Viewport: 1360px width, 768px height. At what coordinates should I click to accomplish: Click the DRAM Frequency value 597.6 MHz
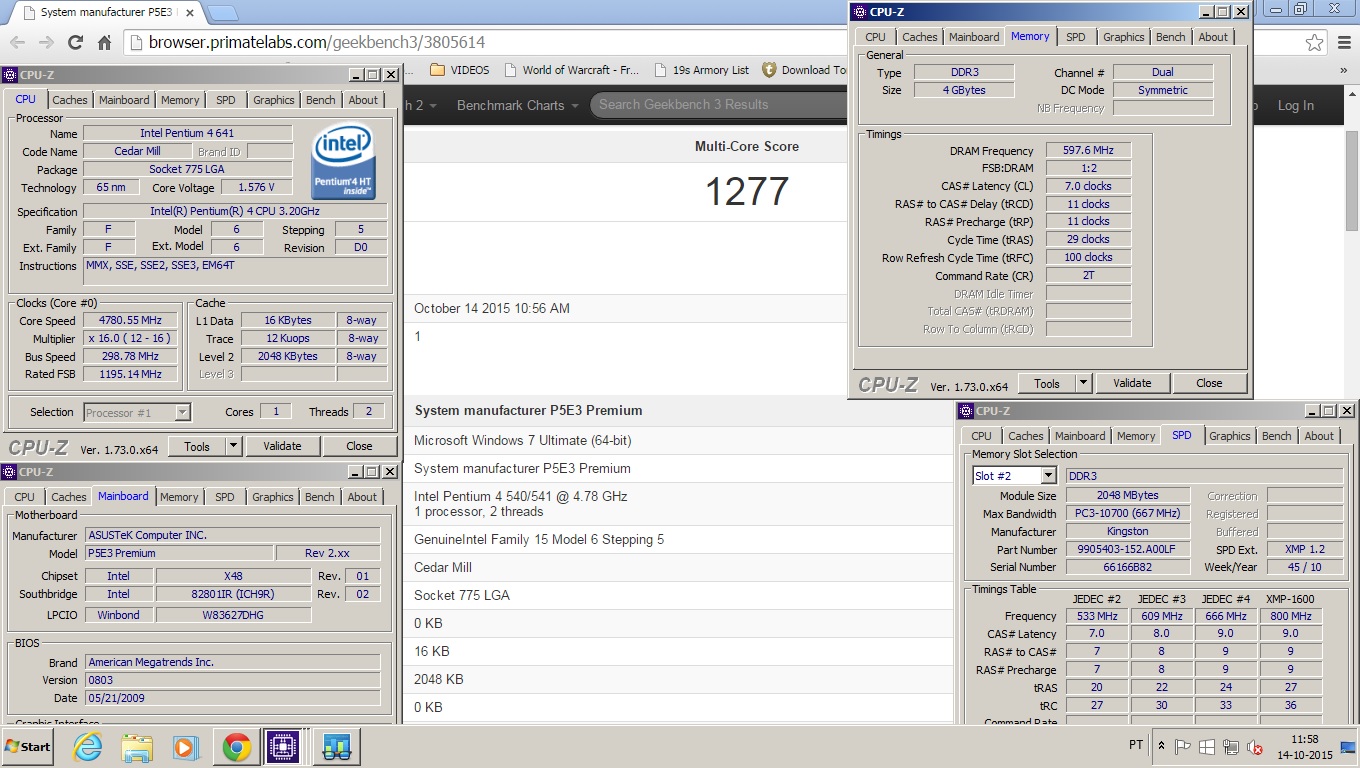pyautogui.click(x=1088, y=150)
